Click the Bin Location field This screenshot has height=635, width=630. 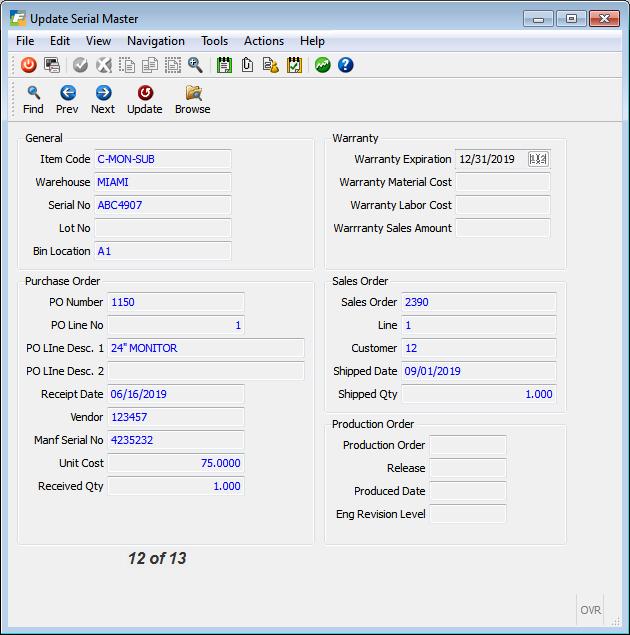(x=163, y=251)
